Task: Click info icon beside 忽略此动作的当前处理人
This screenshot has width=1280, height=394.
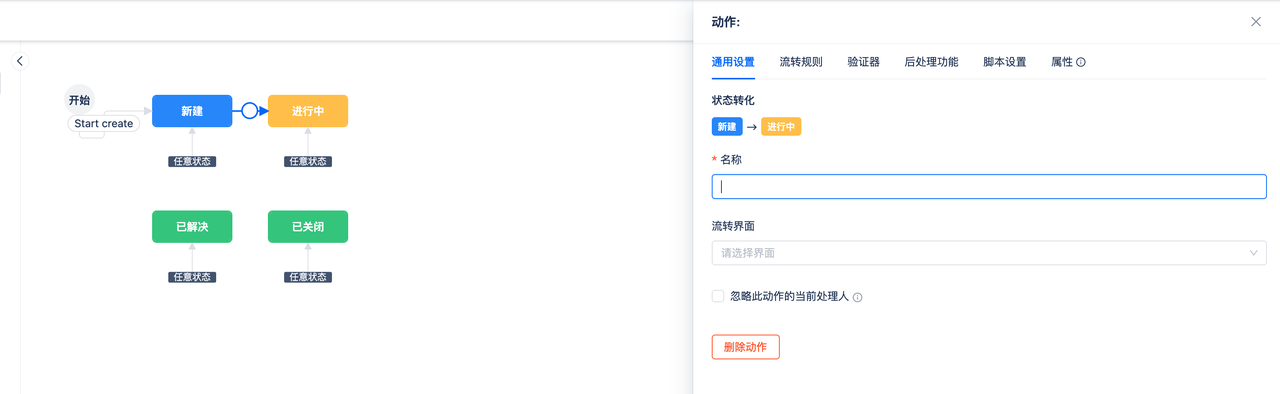Action: coord(857,297)
